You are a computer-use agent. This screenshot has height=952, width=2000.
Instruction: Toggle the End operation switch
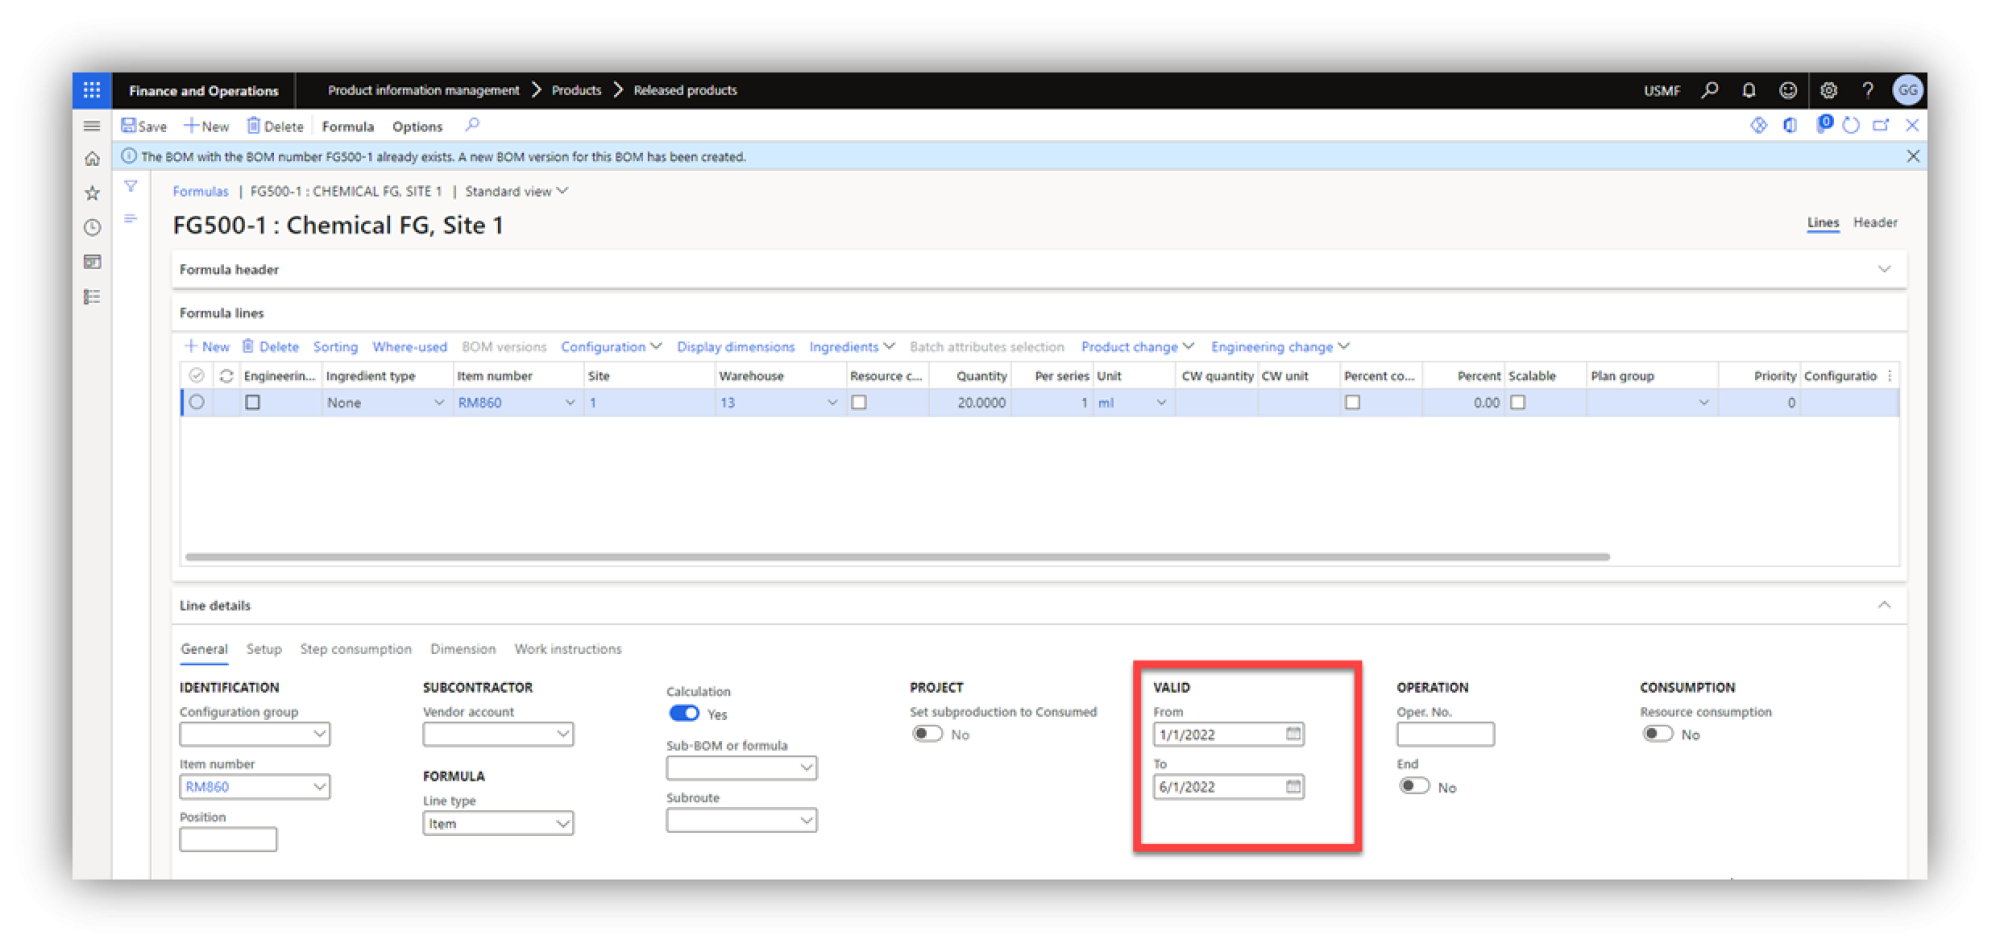[x=1414, y=787]
